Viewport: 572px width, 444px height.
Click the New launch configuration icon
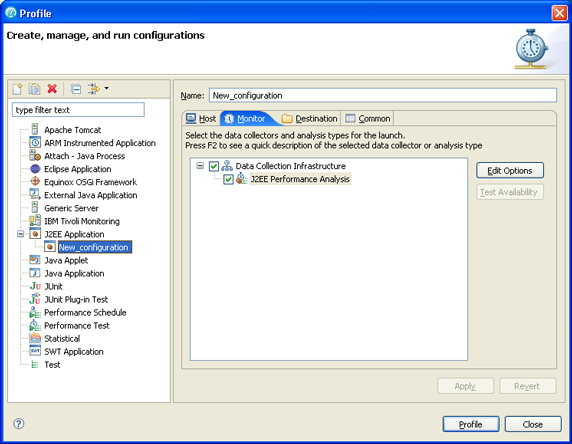click(17, 89)
